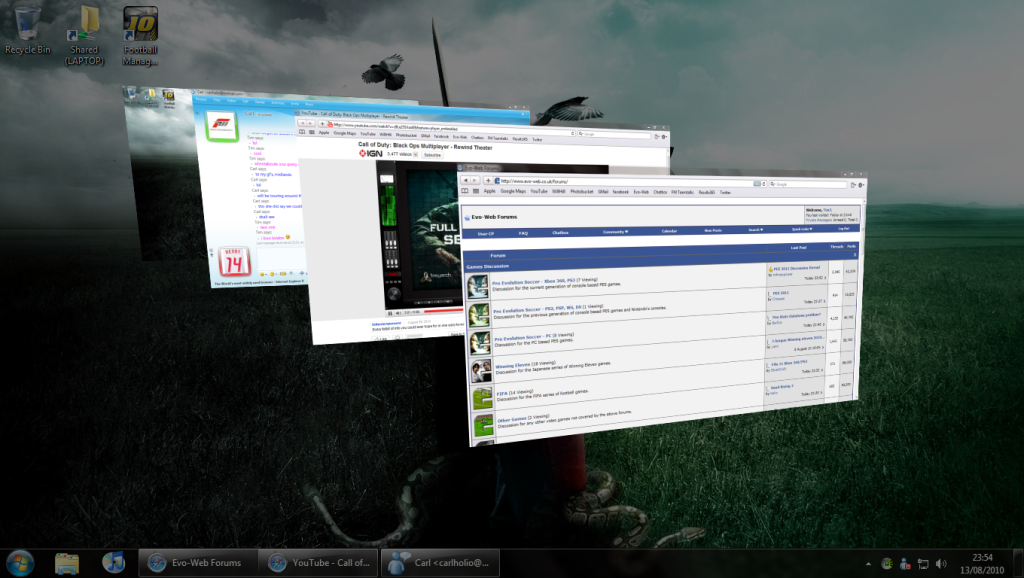1024x578 pixels.
Task: Click Photobucket bookmark in Evo-Web window
Action: coord(581,191)
